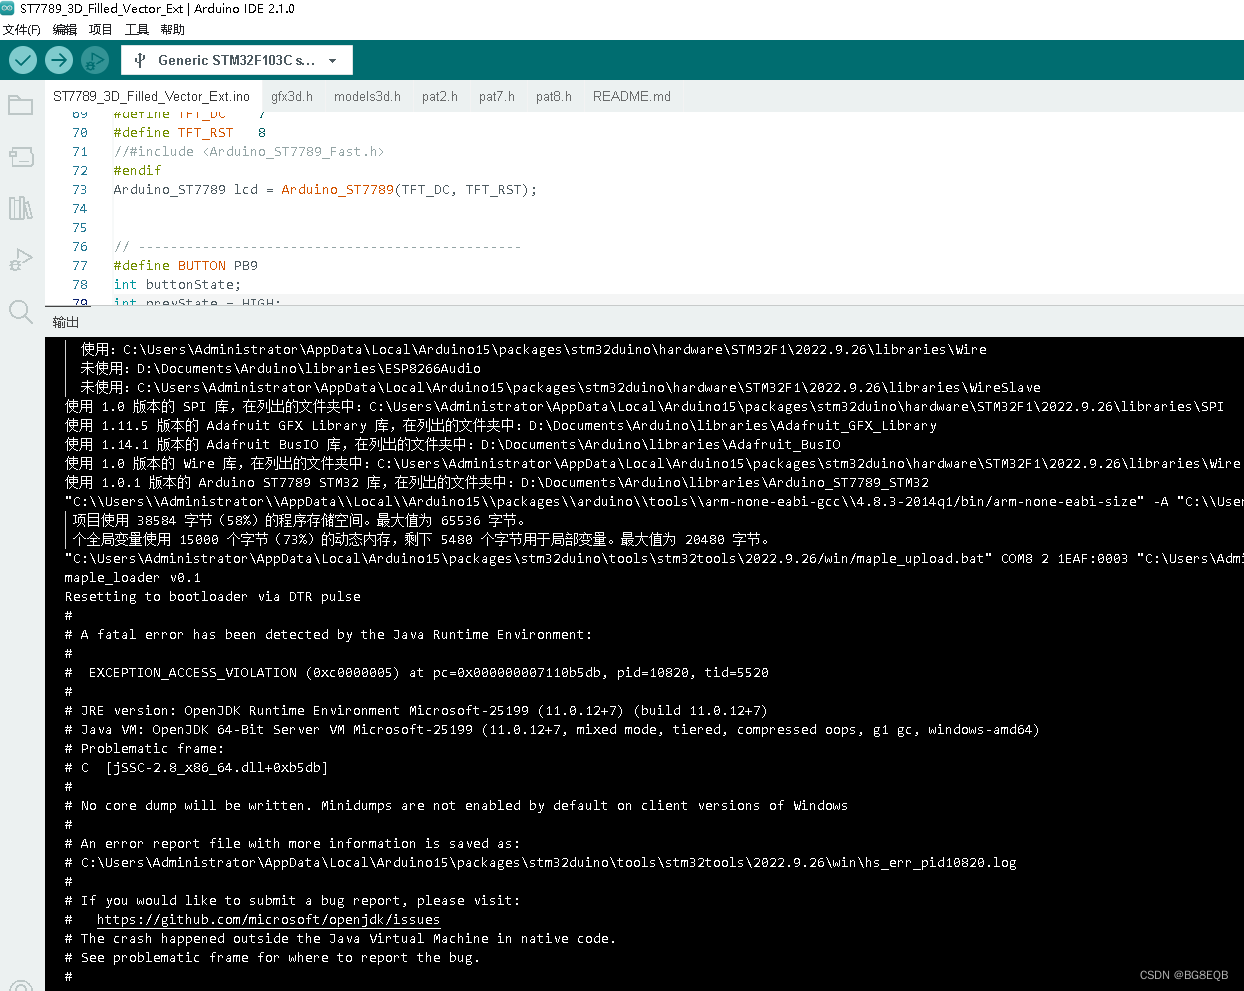Click the WireSlave unused library line
The height and width of the screenshot is (991, 1244).
pyautogui.click(x=561, y=388)
